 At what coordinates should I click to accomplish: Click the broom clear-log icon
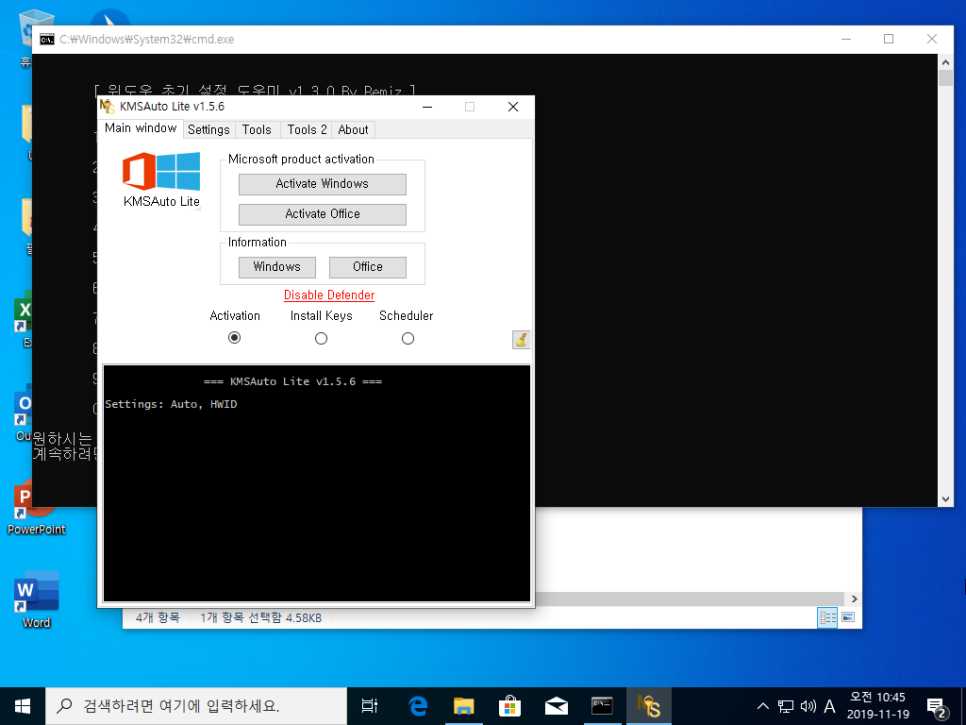click(x=521, y=340)
